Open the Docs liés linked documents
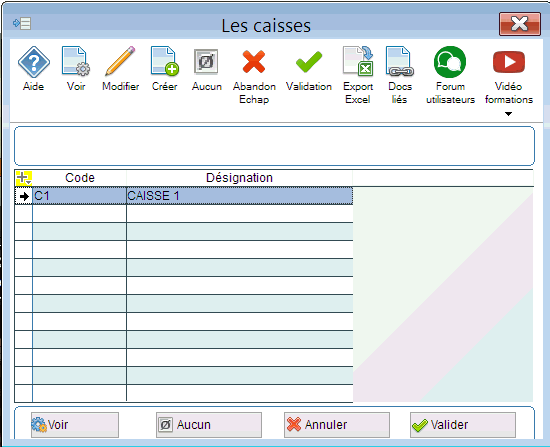The width and height of the screenshot is (550, 447). [400, 61]
